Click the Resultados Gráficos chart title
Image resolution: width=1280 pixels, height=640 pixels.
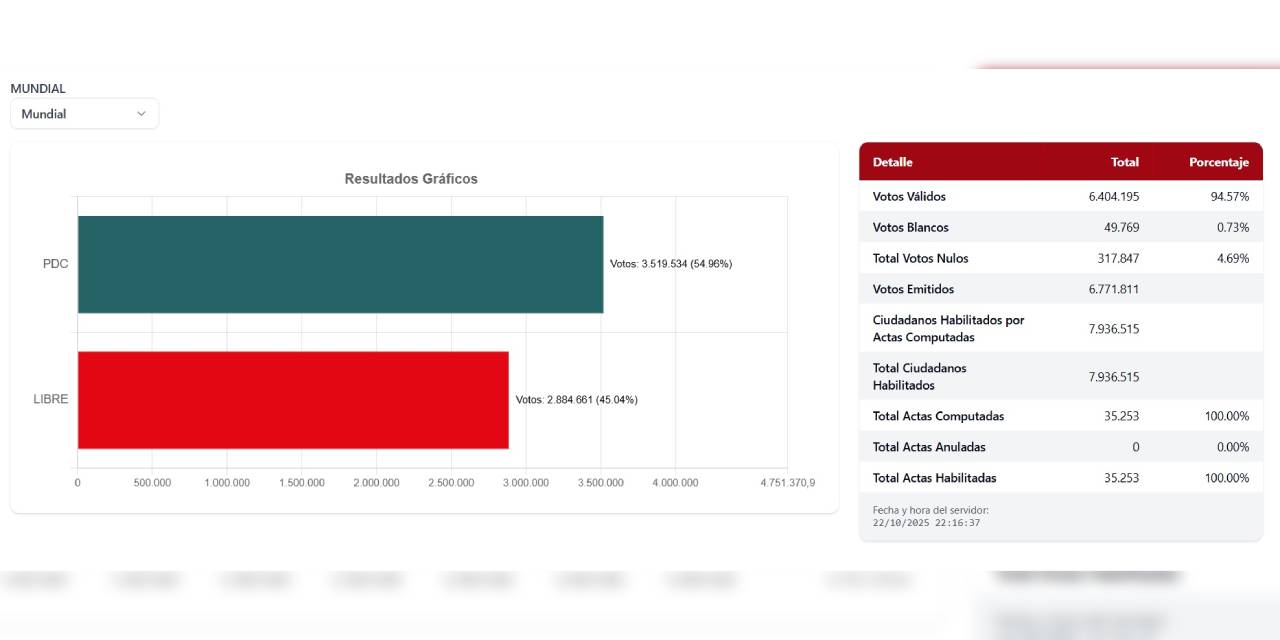click(x=411, y=179)
